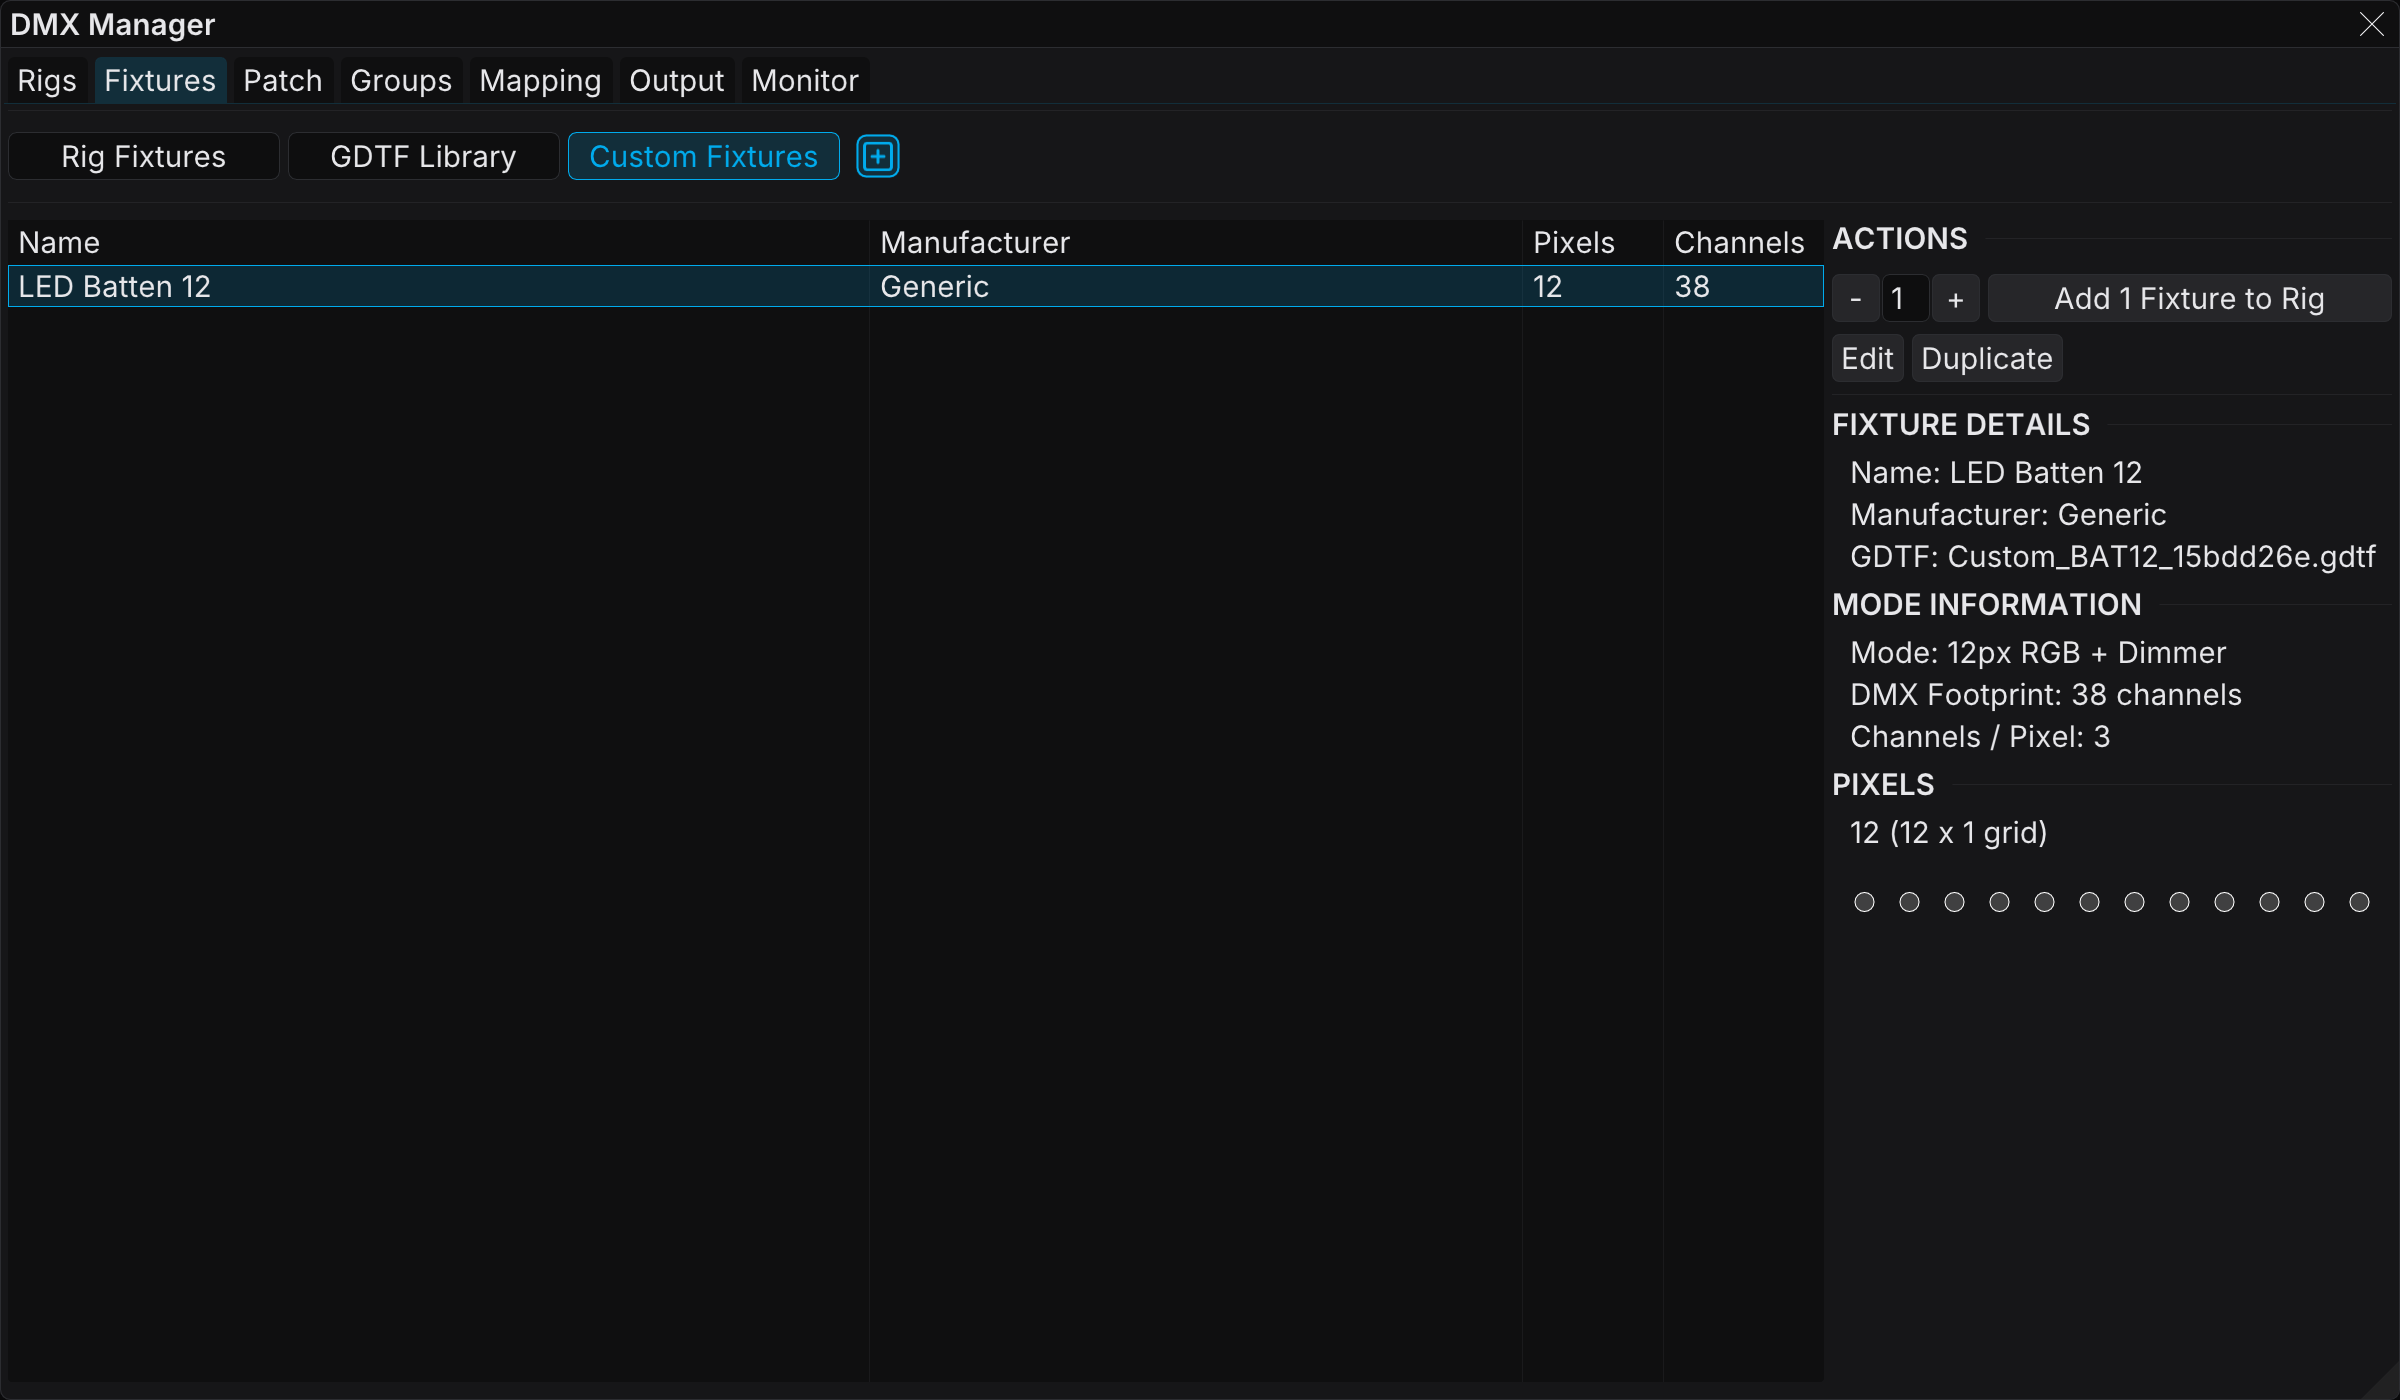Screen dimensions: 2400x1400
Task: Select the LED Batten 12 row
Action: pos(916,287)
